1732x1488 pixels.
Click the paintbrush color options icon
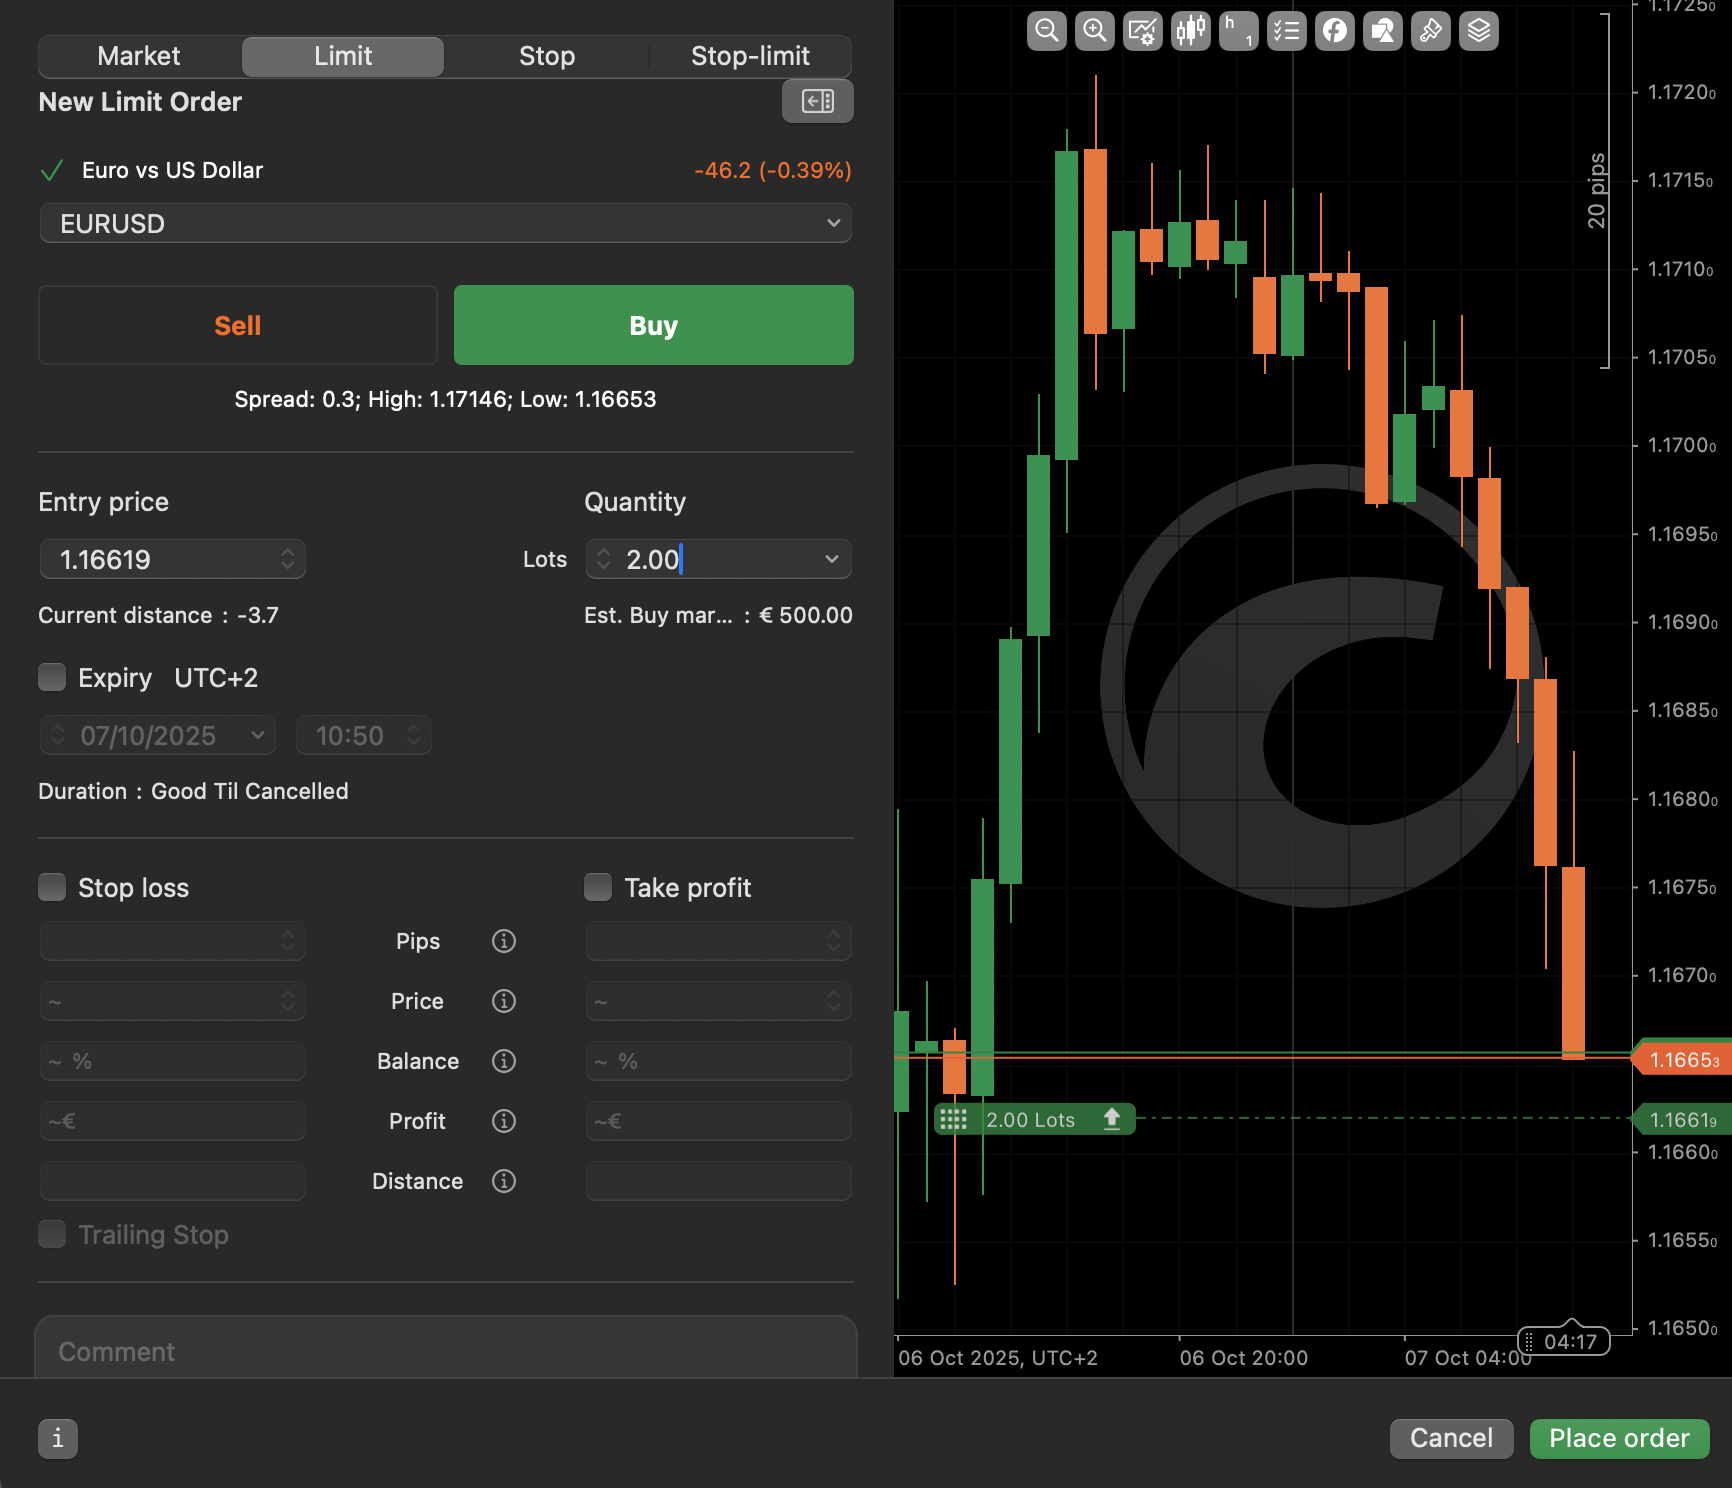coord(1430,31)
